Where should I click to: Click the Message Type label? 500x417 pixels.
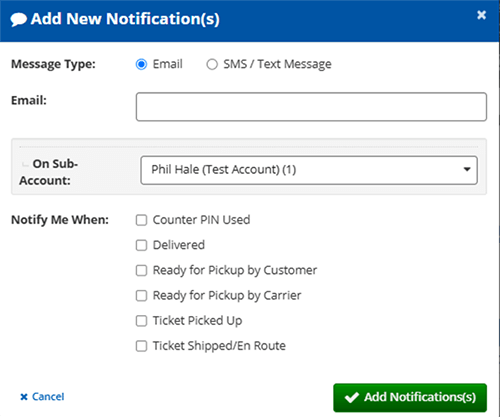(53, 64)
